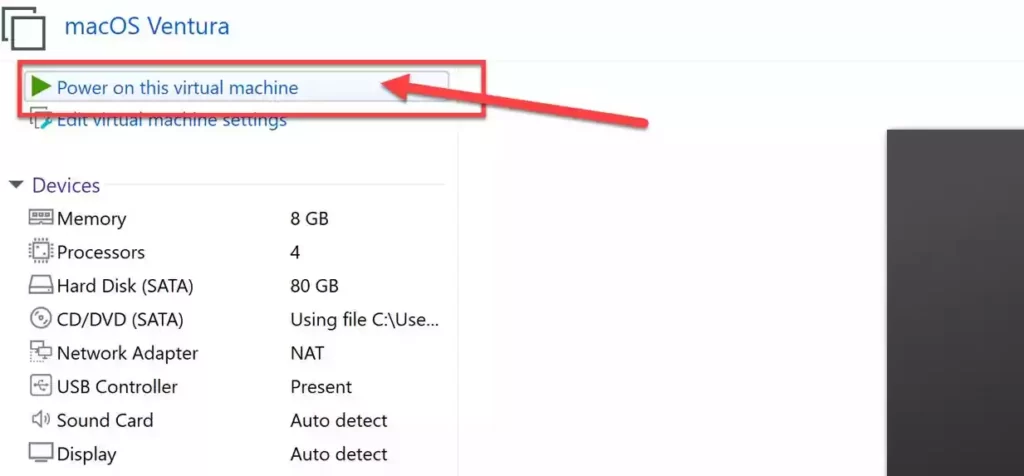This screenshot has height=476, width=1024.
Task: Click the Present USB value
Action: [x=321, y=387]
